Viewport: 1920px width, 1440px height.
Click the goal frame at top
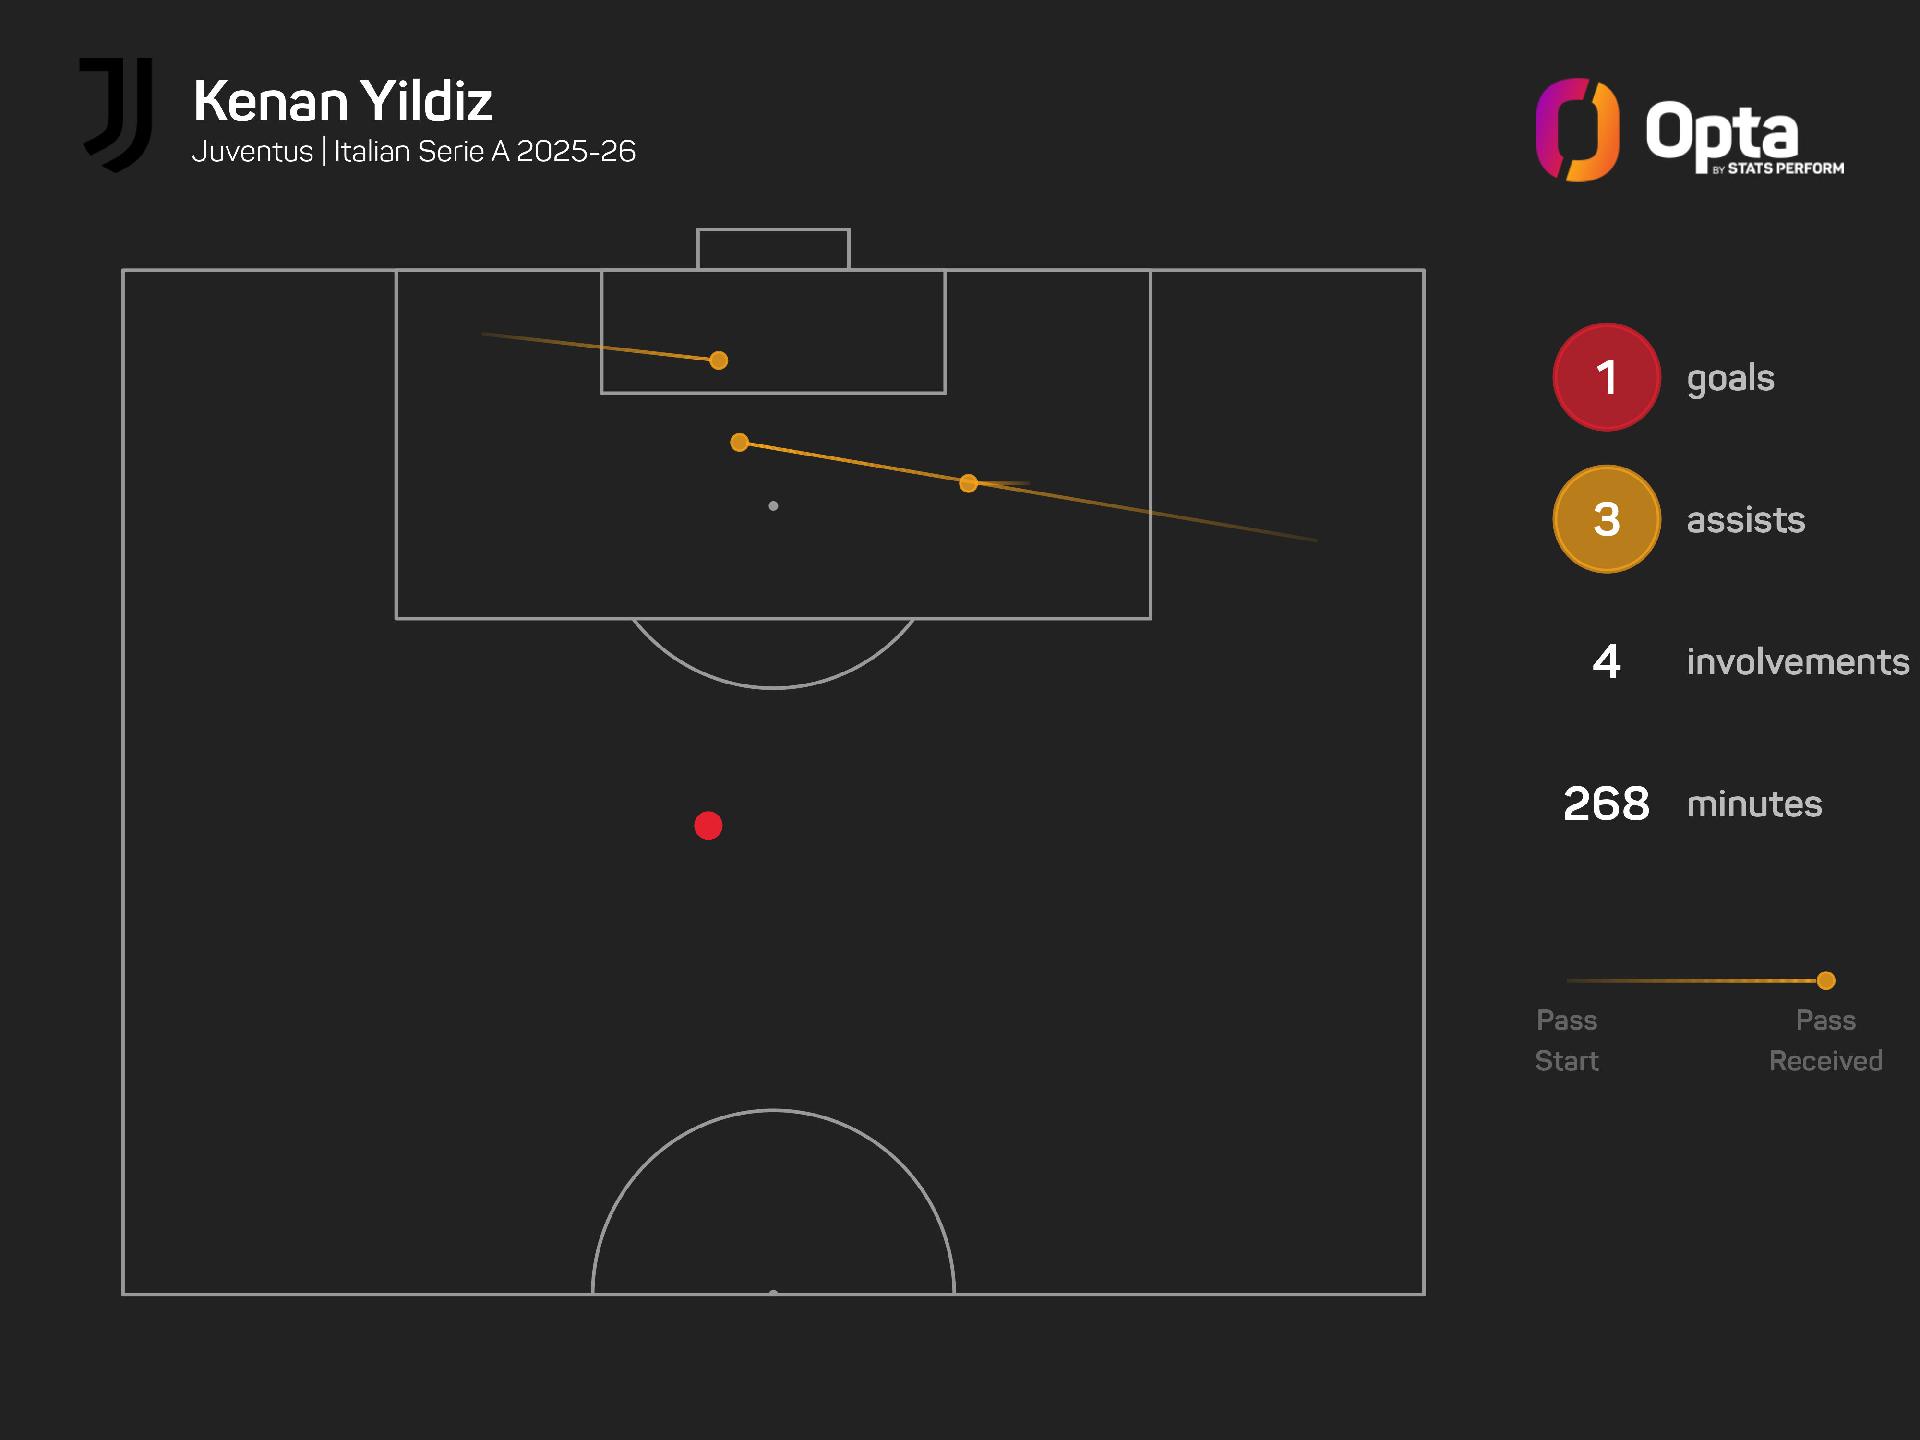773,249
